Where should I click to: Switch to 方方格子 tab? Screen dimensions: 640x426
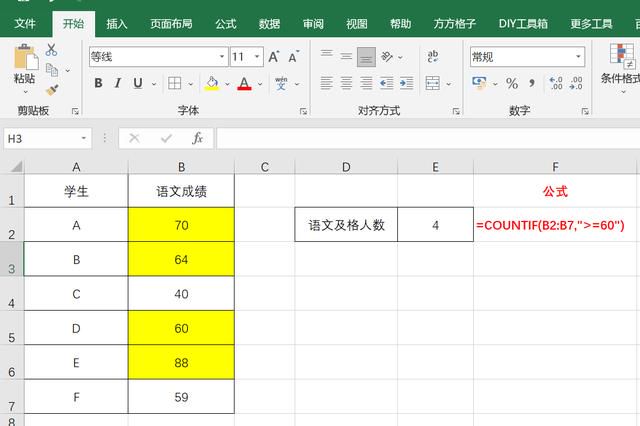pos(455,24)
